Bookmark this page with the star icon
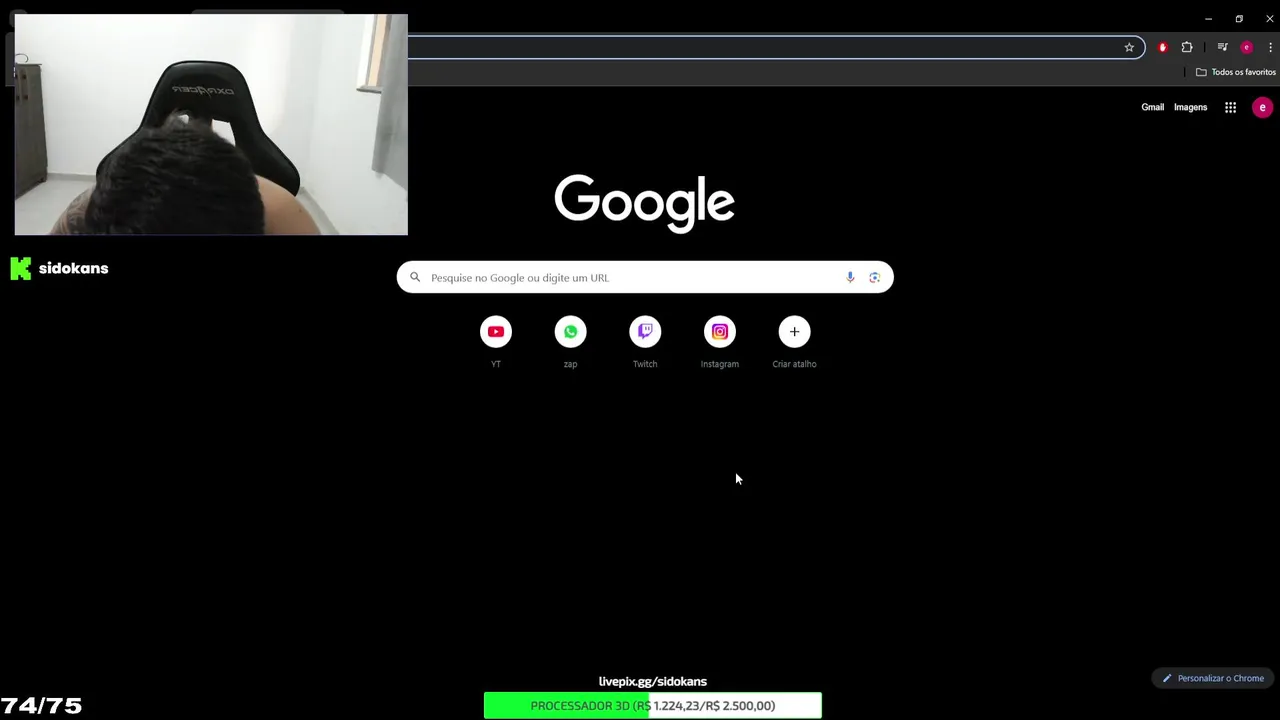Viewport: 1280px width, 720px height. (1129, 47)
